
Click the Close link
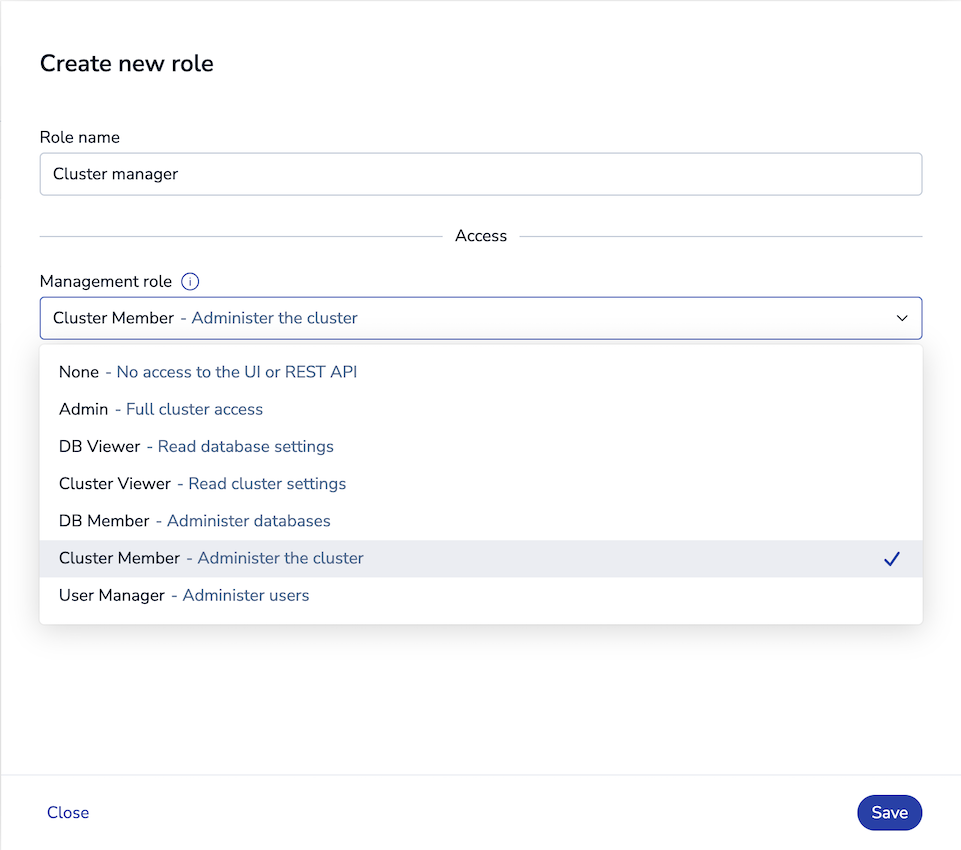point(67,812)
